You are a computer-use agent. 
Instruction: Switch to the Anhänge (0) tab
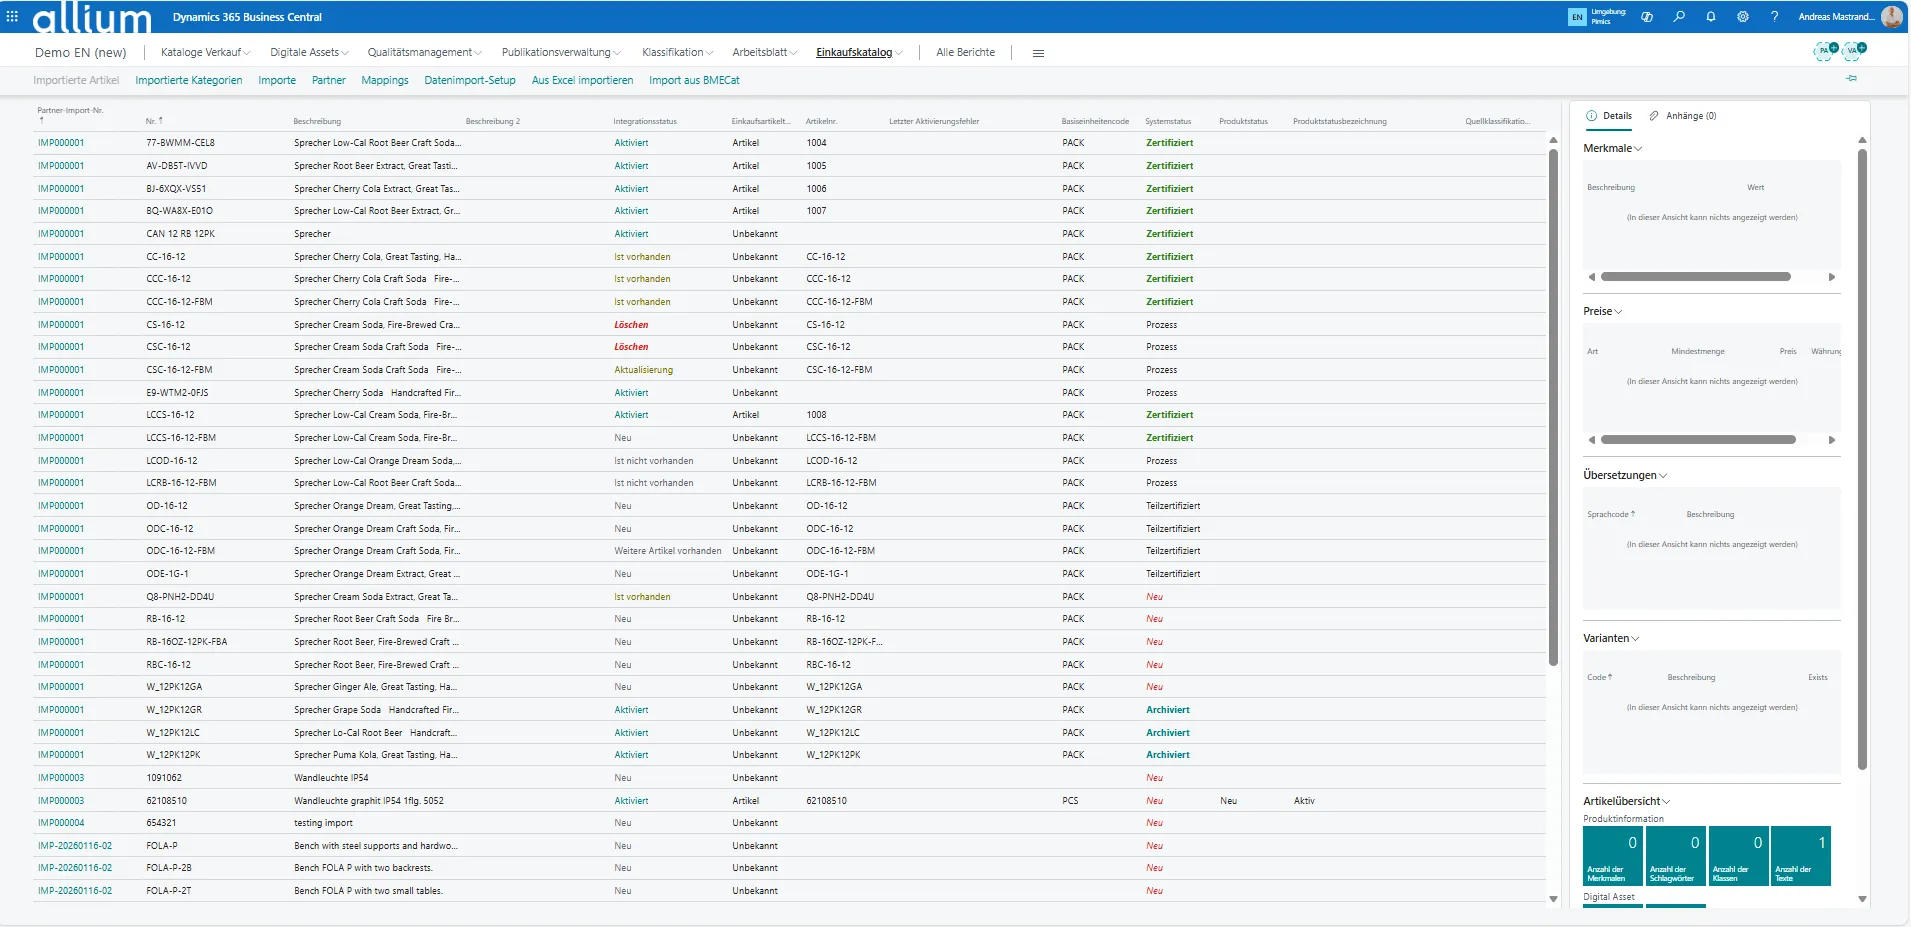(1683, 116)
